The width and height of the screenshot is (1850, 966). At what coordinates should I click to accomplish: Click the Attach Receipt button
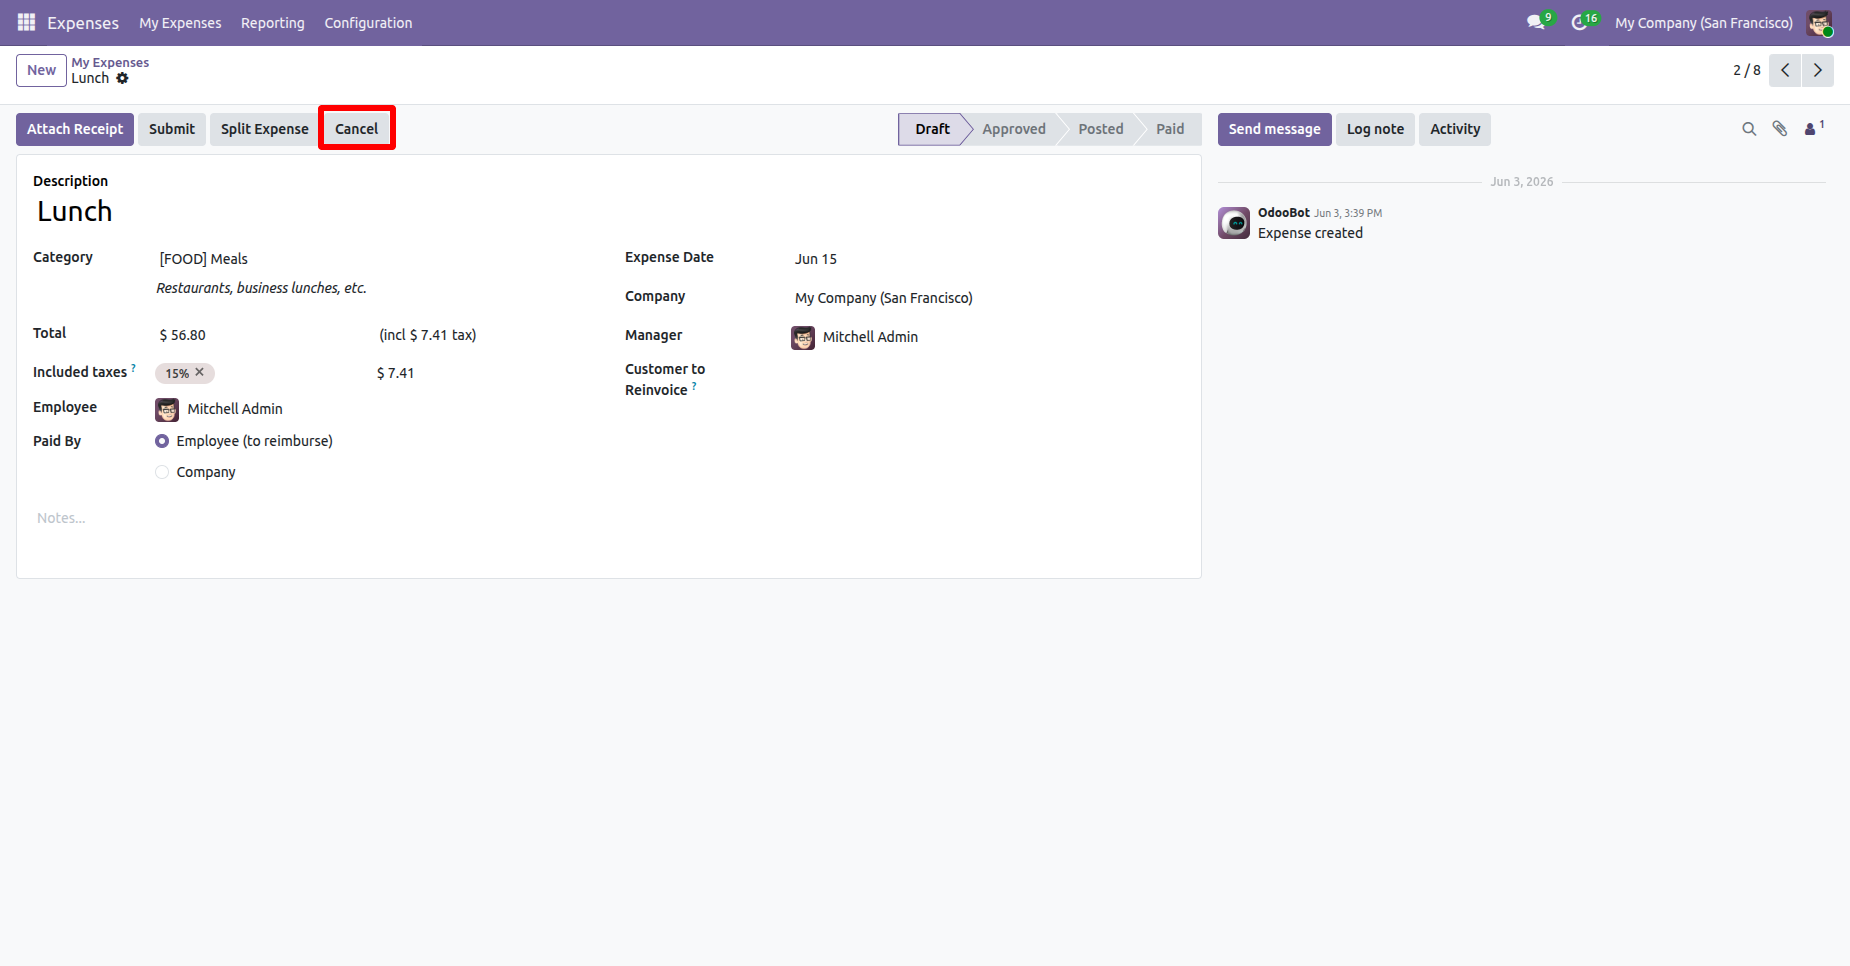(x=75, y=129)
